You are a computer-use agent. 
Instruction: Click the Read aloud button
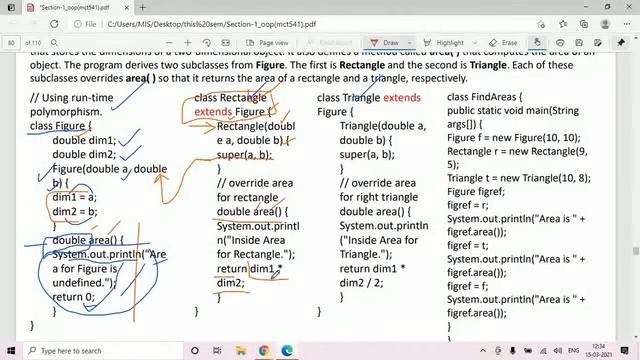[329, 42]
